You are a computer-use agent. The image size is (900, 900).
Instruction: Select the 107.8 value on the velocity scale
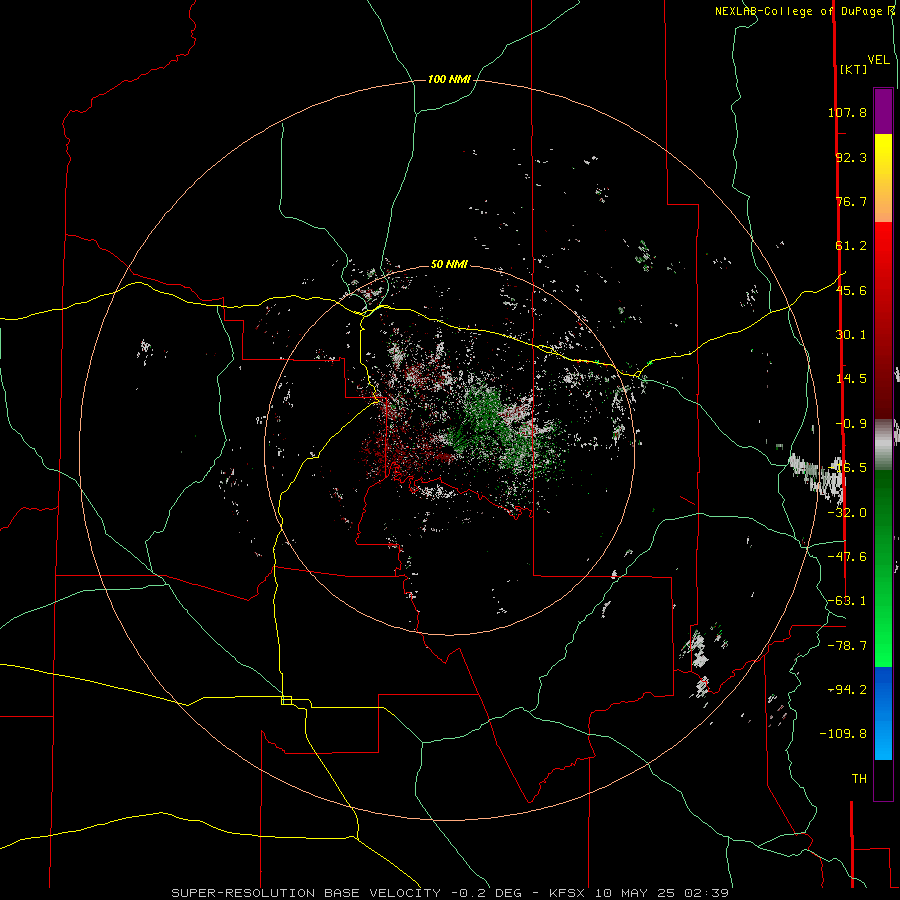tap(847, 112)
